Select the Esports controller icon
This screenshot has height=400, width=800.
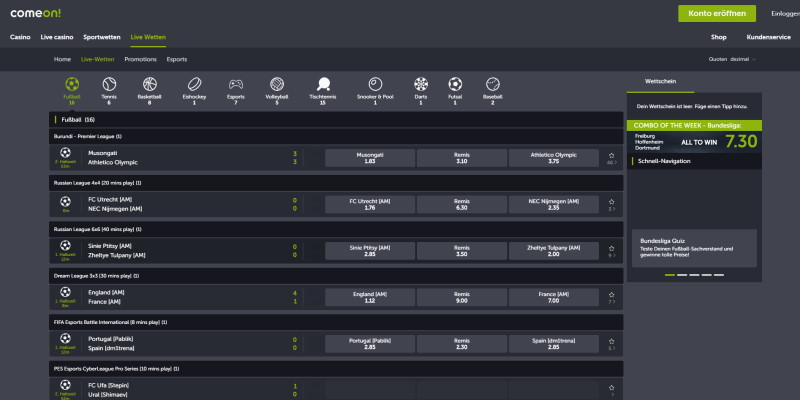click(x=236, y=84)
